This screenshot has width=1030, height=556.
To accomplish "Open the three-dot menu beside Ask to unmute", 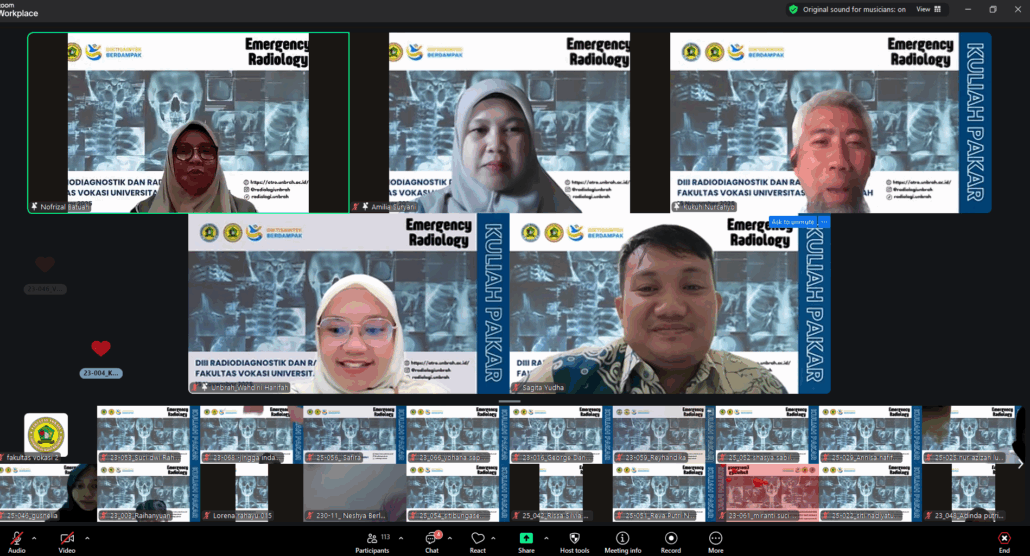I will pos(823,222).
